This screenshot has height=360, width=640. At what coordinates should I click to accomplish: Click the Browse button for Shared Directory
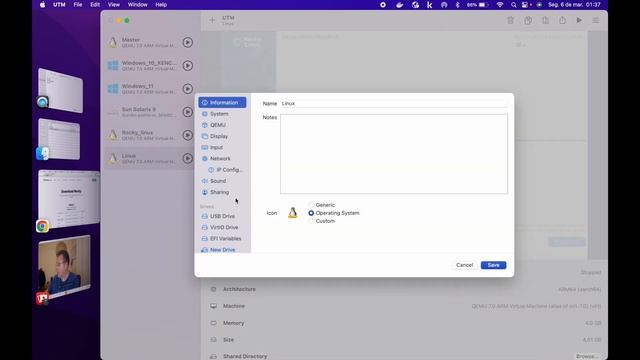pos(587,356)
